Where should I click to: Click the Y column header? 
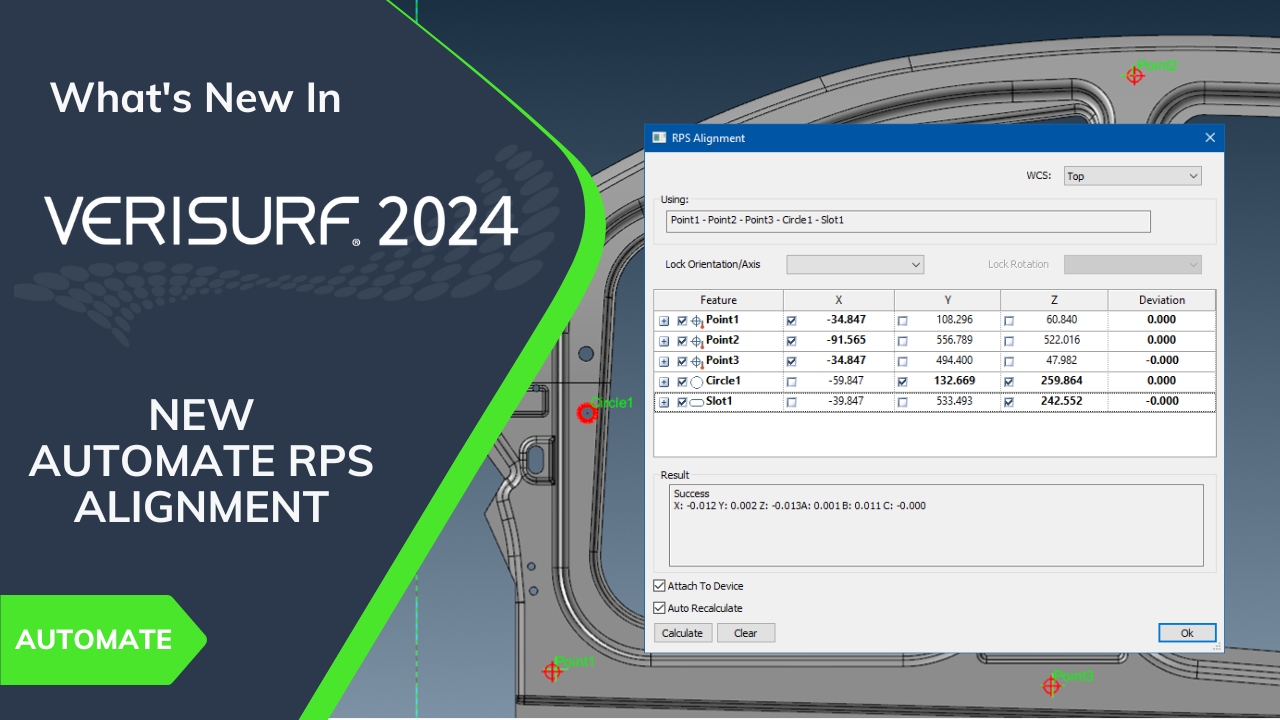click(x=947, y=300)
